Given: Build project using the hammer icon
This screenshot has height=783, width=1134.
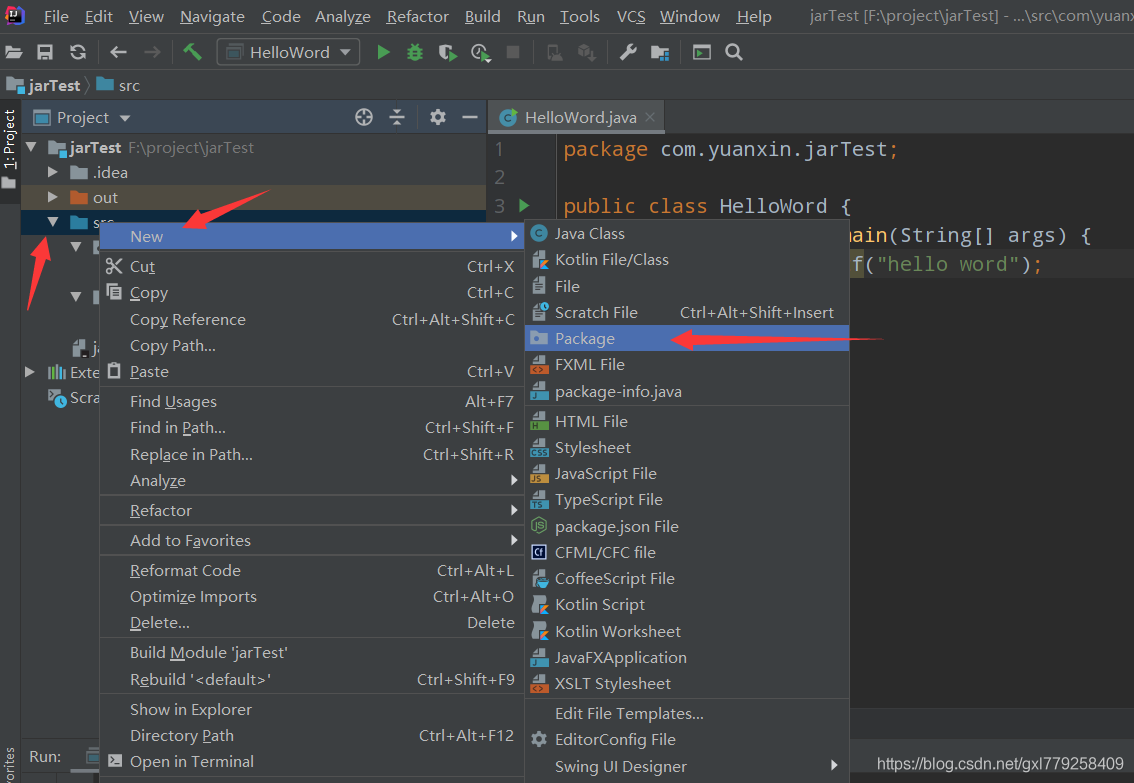Looking at the screenshot, I should click(192, 52).
